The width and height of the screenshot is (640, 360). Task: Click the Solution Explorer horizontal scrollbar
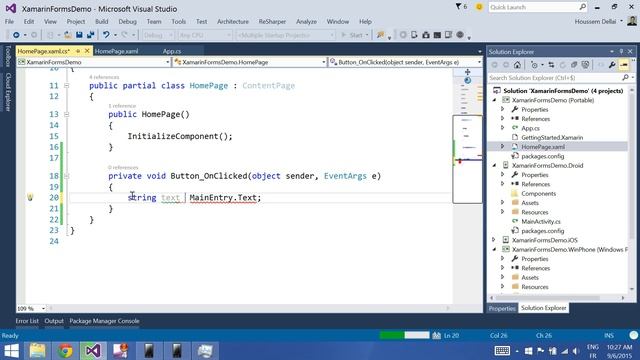click(x=557, y=298)
